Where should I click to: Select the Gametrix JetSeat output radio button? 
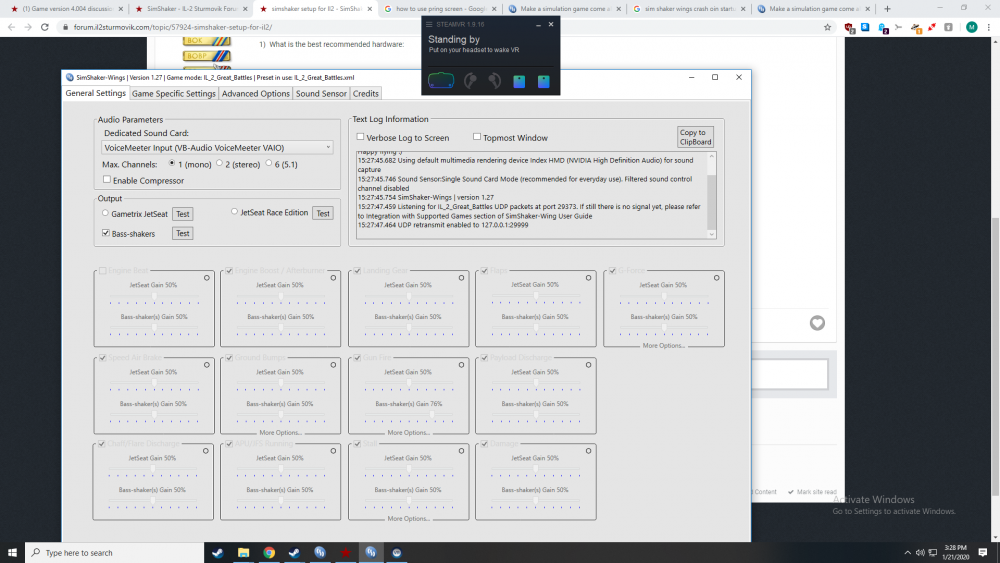click(105, 213)
